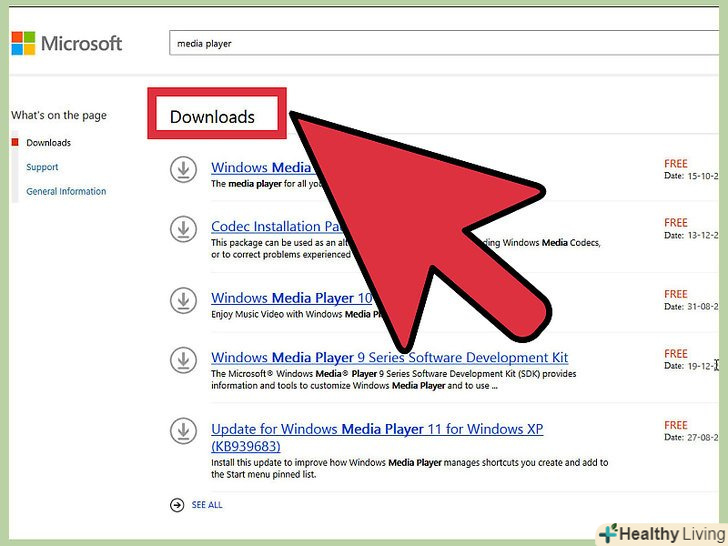Click the Downloads section heading

click(212, 117)
